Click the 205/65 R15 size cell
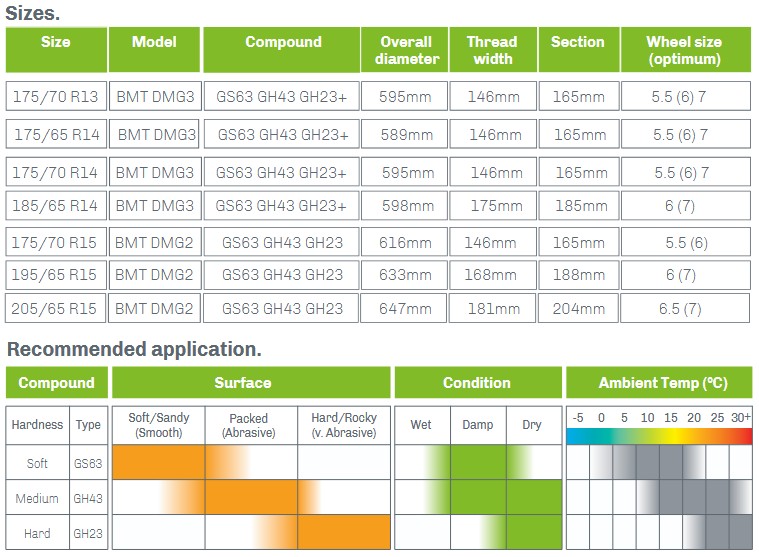 56,308
